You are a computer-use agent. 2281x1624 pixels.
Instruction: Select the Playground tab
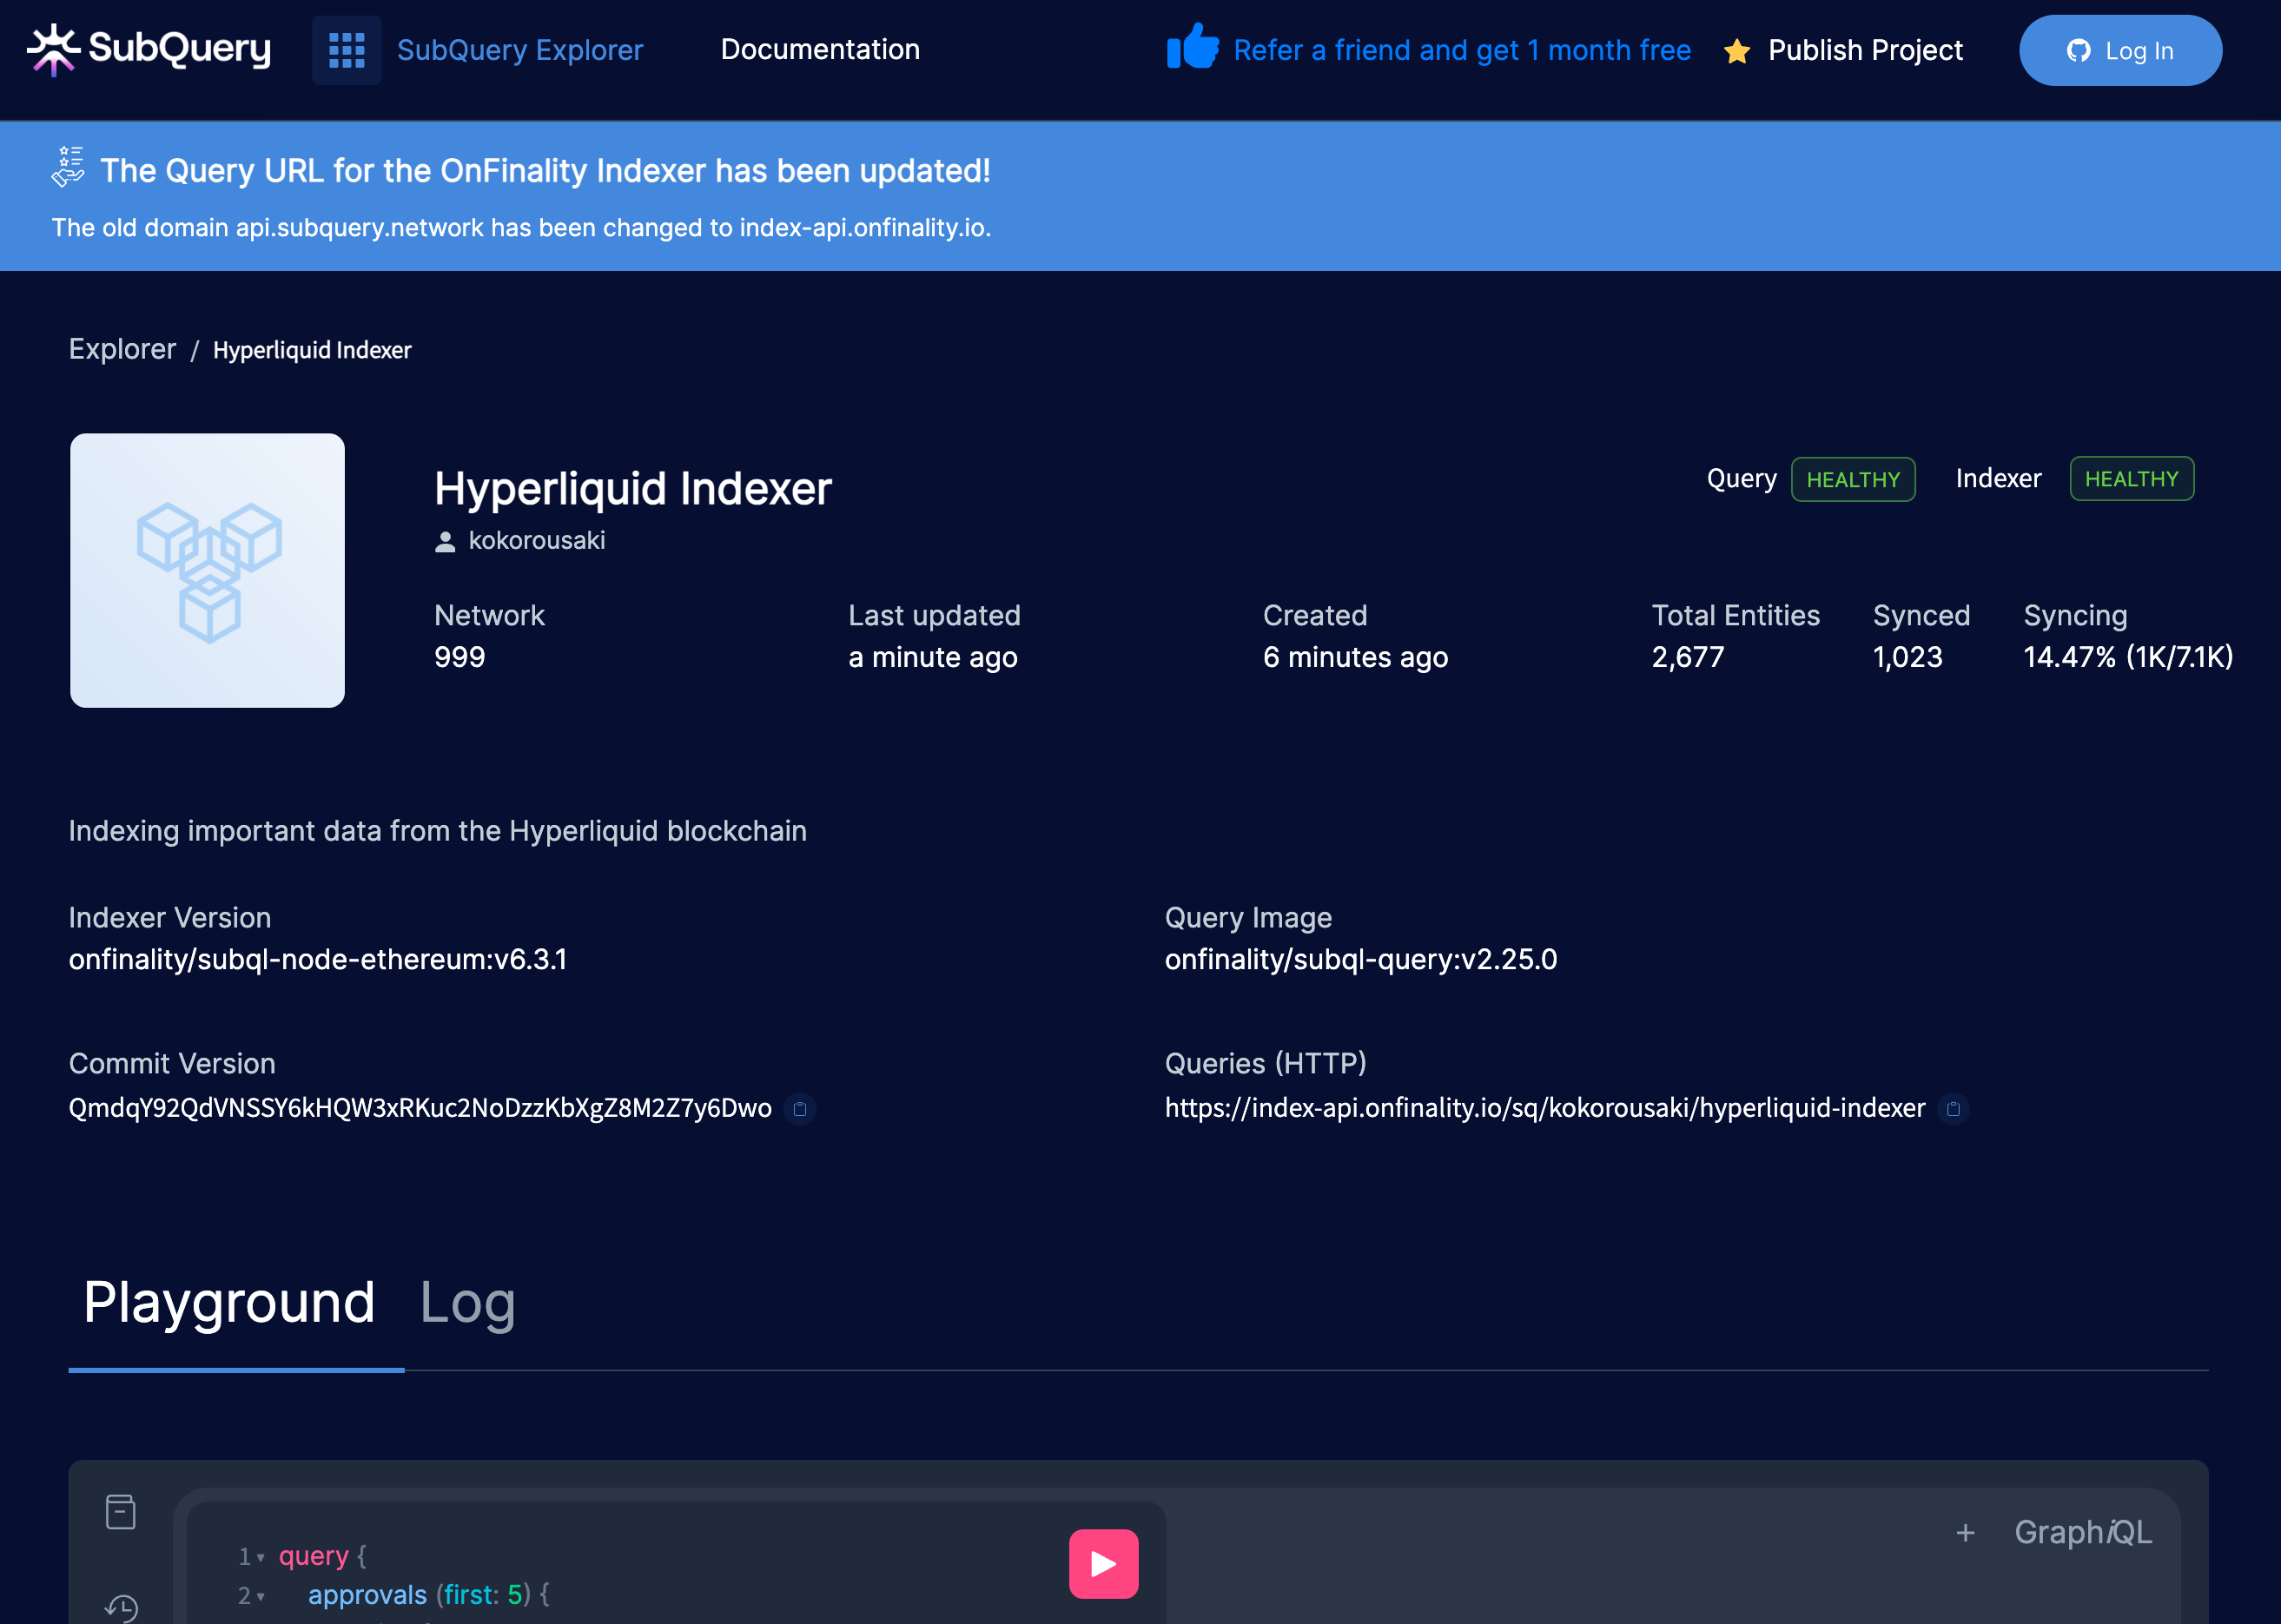tap(229, 1303)
